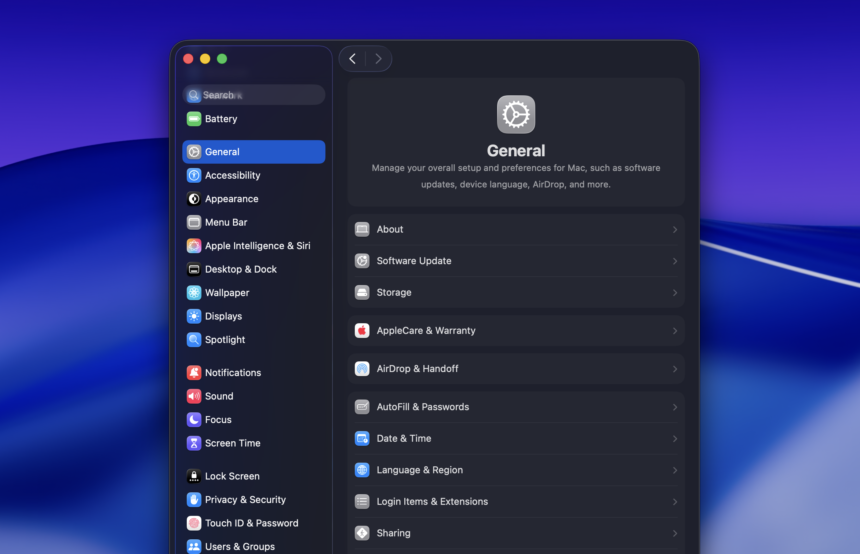Click the Language & Region globe icon
The image size is (860, 554).
tap(362, 470)
